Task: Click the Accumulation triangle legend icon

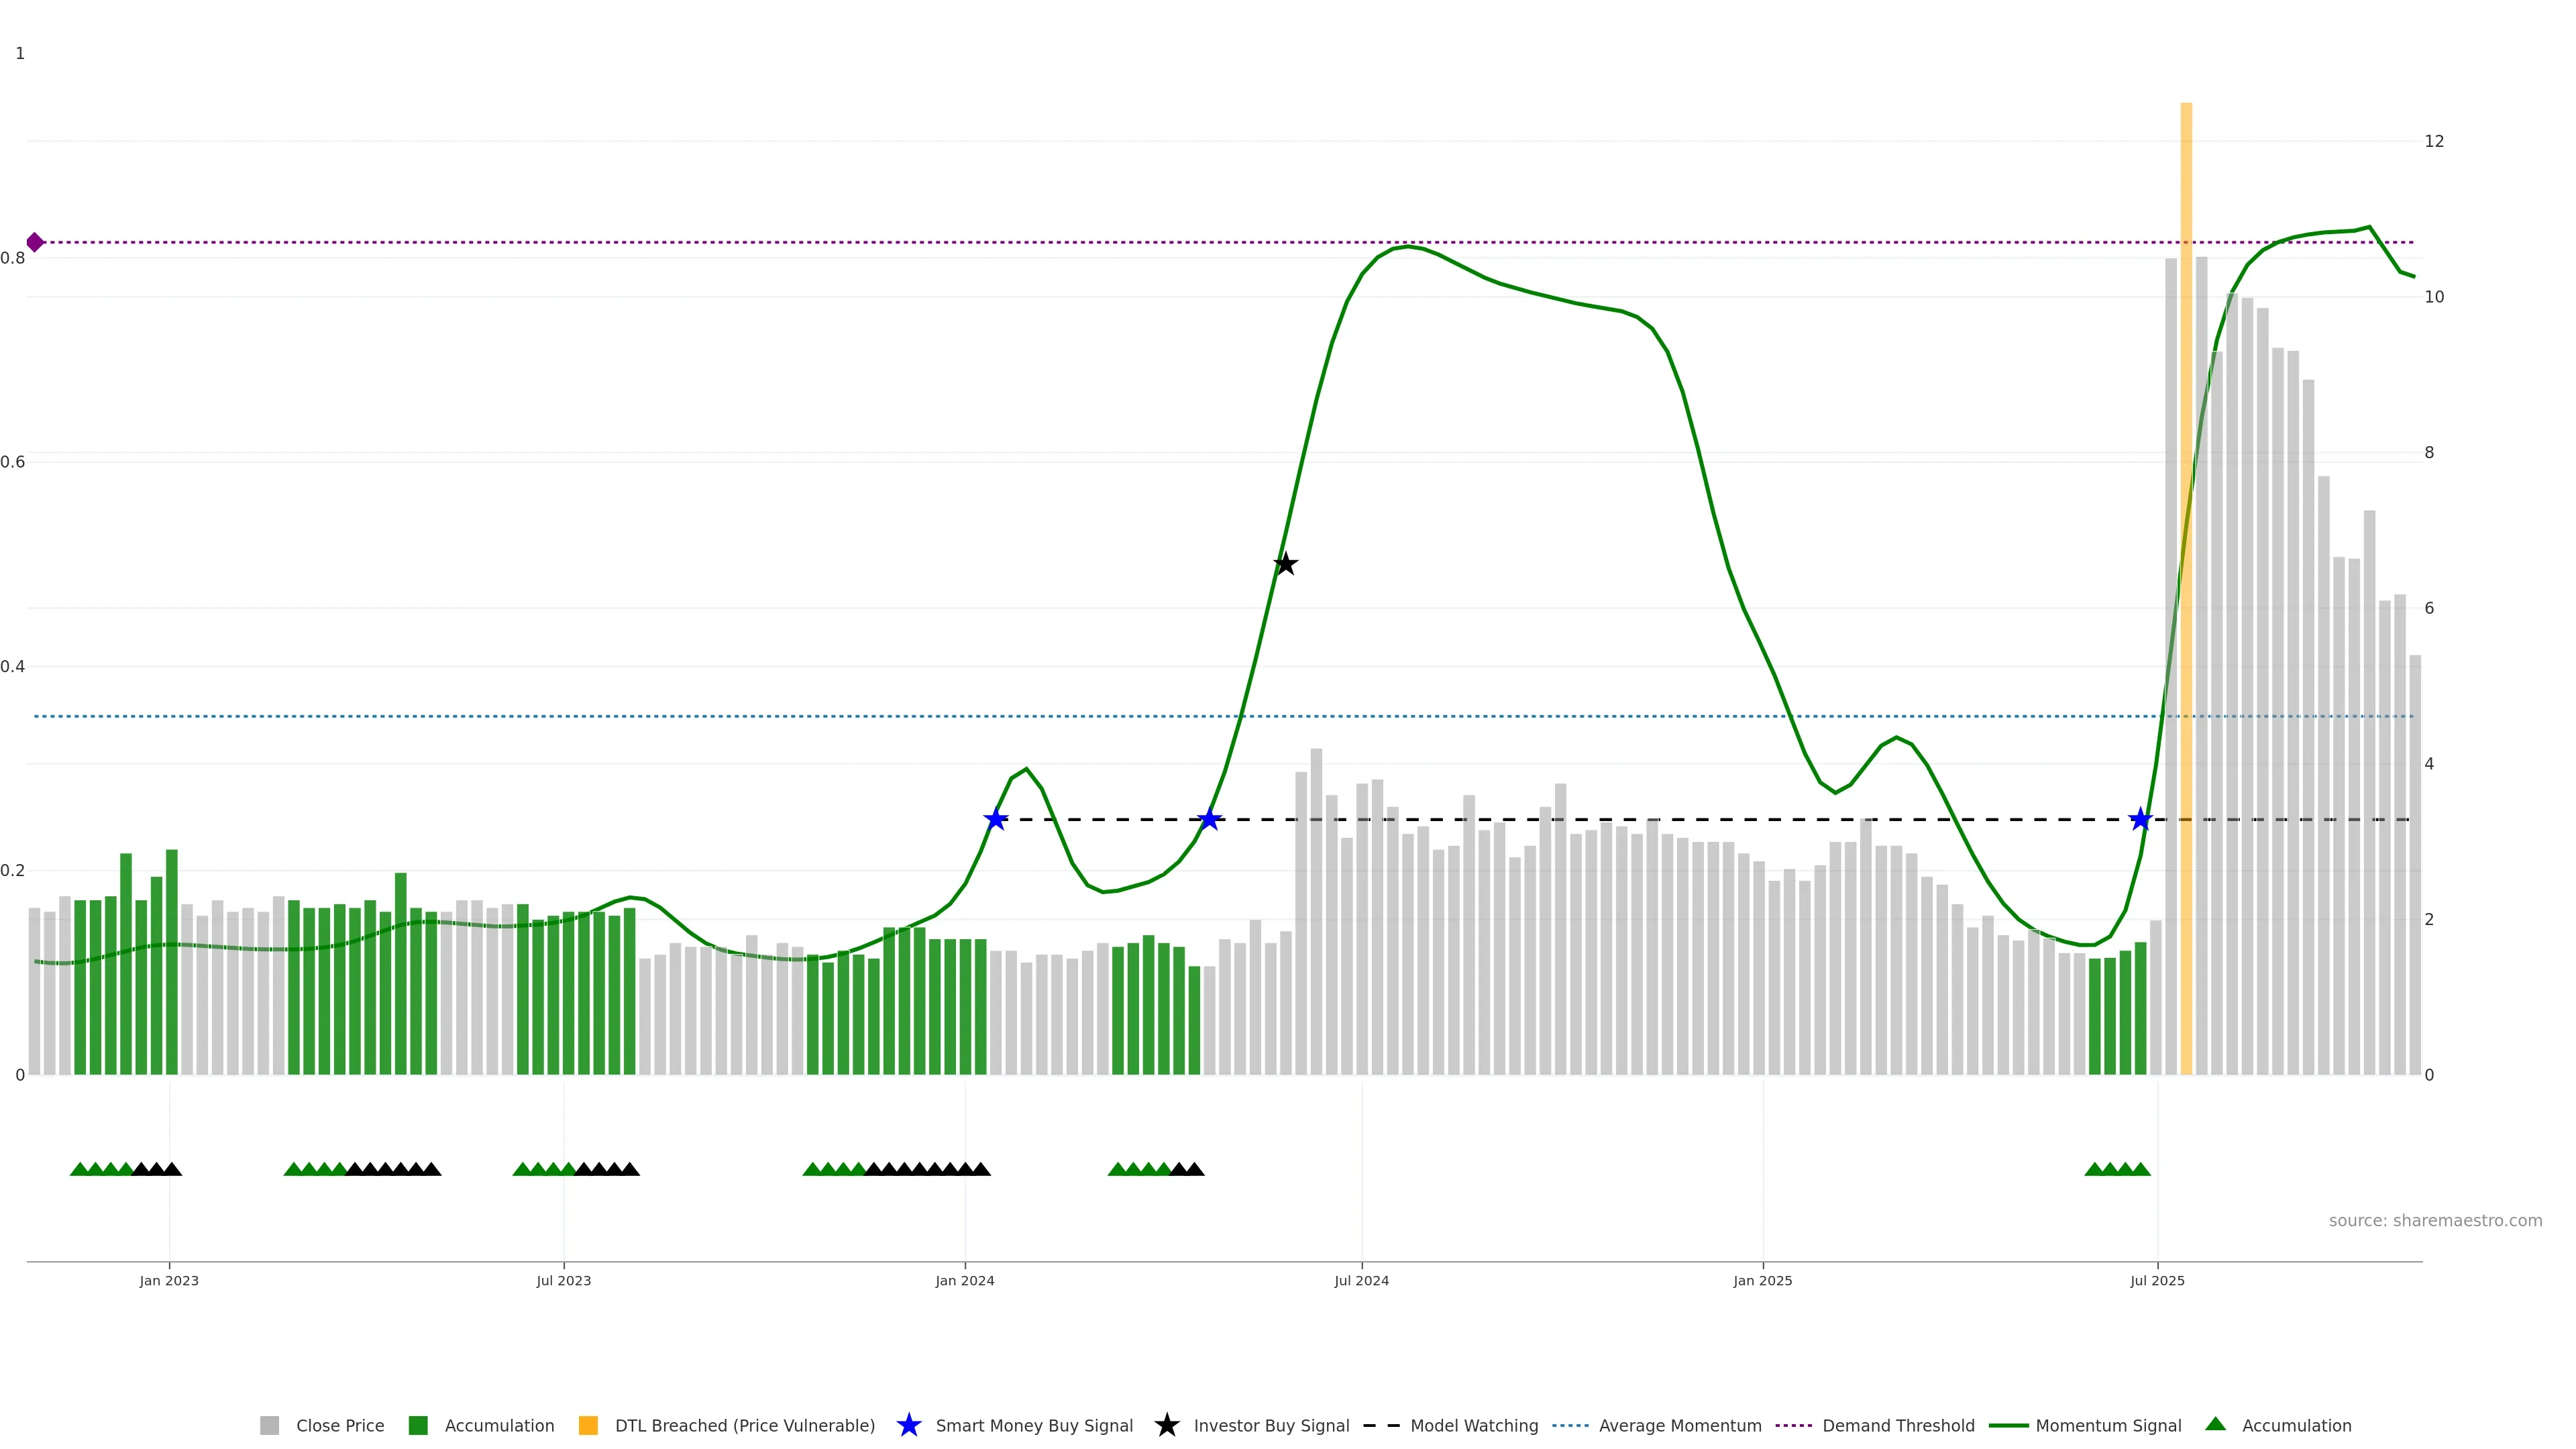Action: [2216, 1424]
